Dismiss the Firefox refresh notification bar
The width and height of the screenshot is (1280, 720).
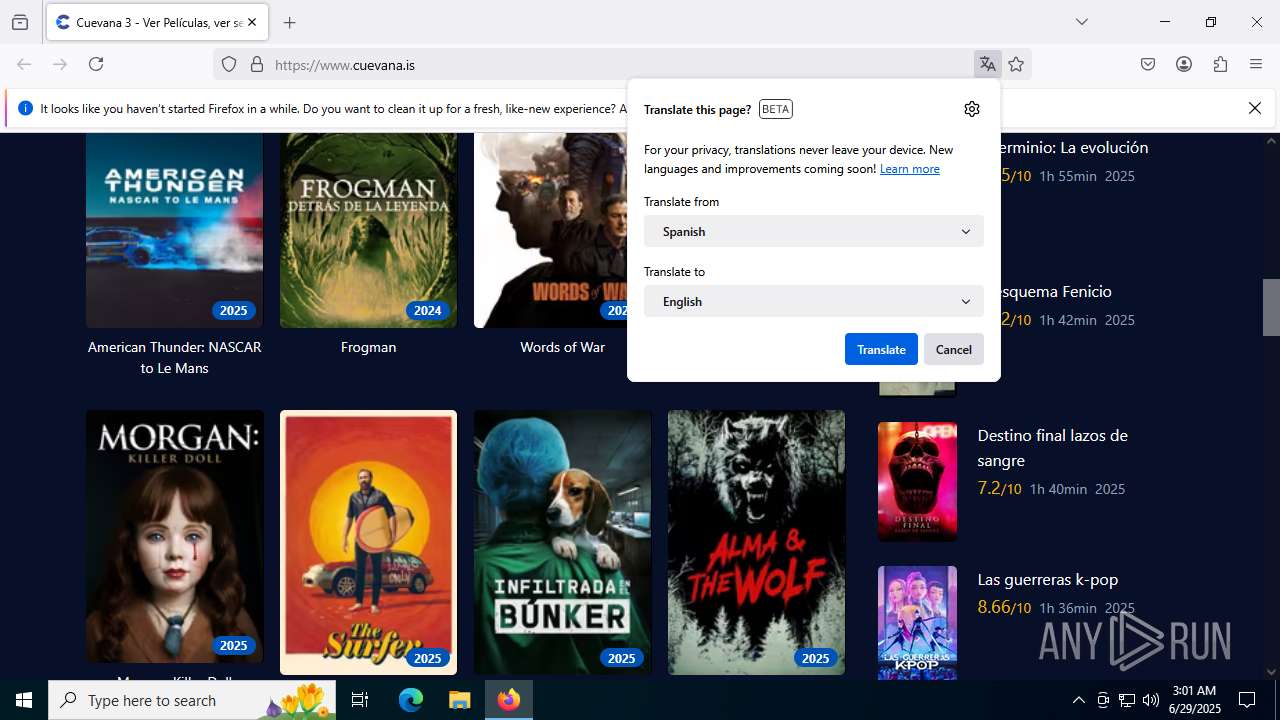pyautogui.click(x=1255, y=108)
